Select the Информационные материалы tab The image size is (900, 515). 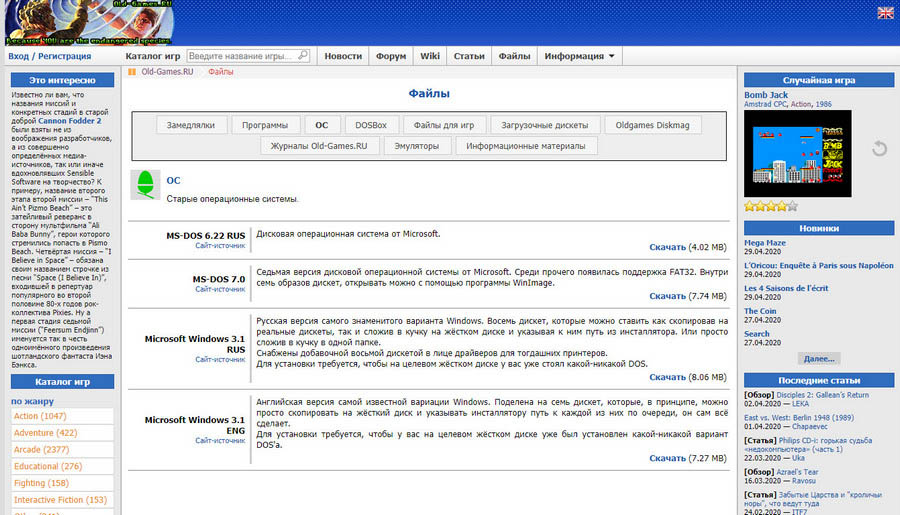click(526, 146)
